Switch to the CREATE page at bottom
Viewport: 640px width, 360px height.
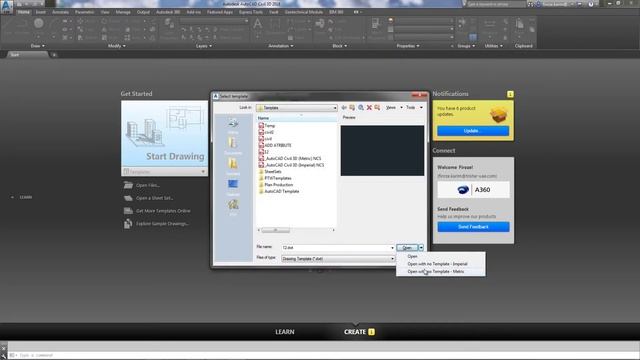(x=355, y=332)
